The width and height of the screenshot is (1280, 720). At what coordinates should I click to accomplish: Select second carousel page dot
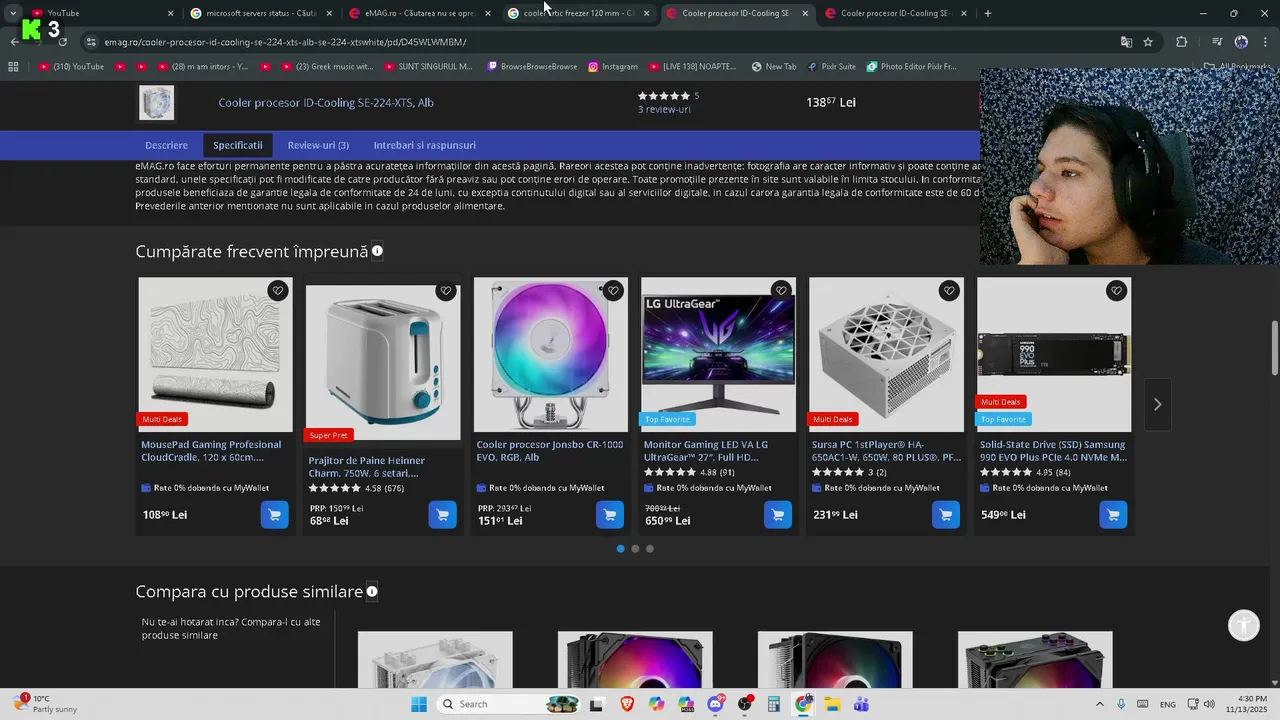coord(635,549)
